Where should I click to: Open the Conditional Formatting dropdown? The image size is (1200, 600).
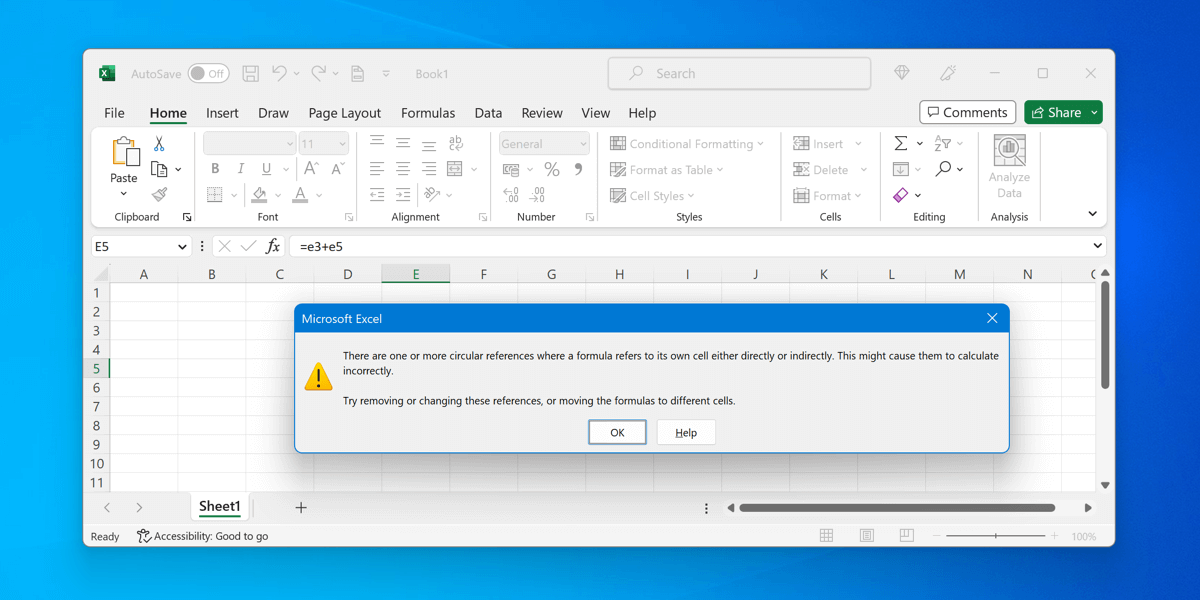(x=687, y=144)
